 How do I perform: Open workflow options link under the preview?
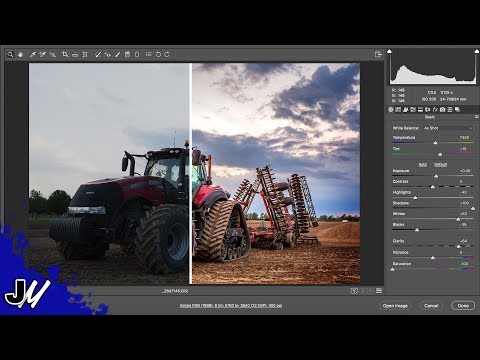[x=231, y=305]
